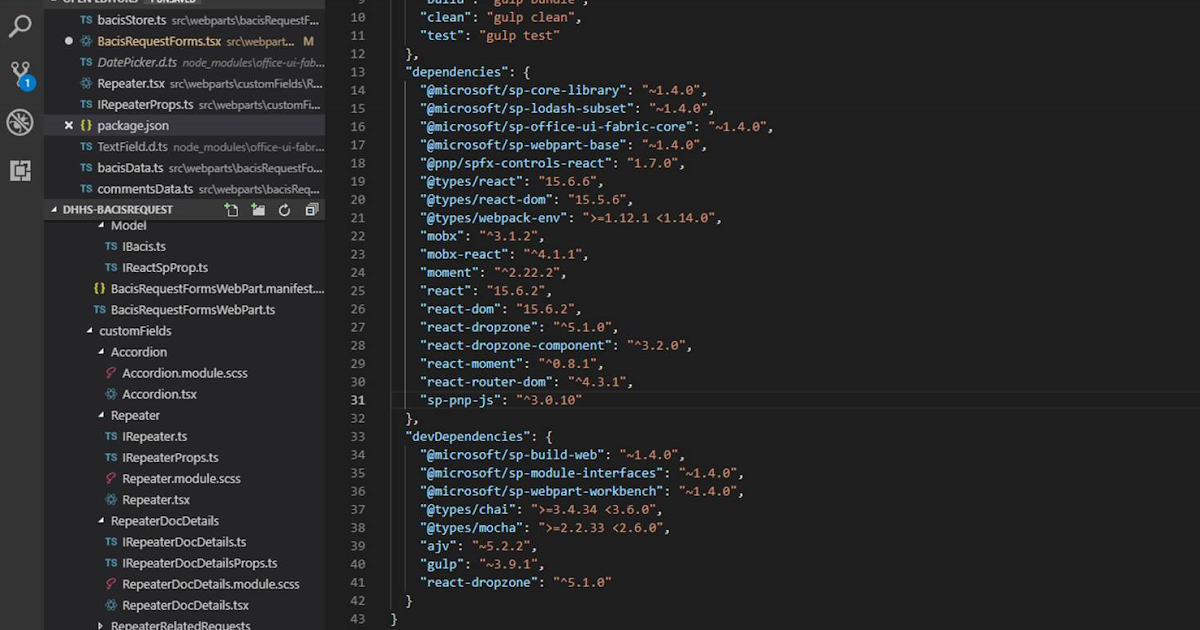The width and height of the screenshot is (1200, 630).
Task: Click braces icon beside BacisRequestFormsWebPart.manifest
Action: pos(100,288)
